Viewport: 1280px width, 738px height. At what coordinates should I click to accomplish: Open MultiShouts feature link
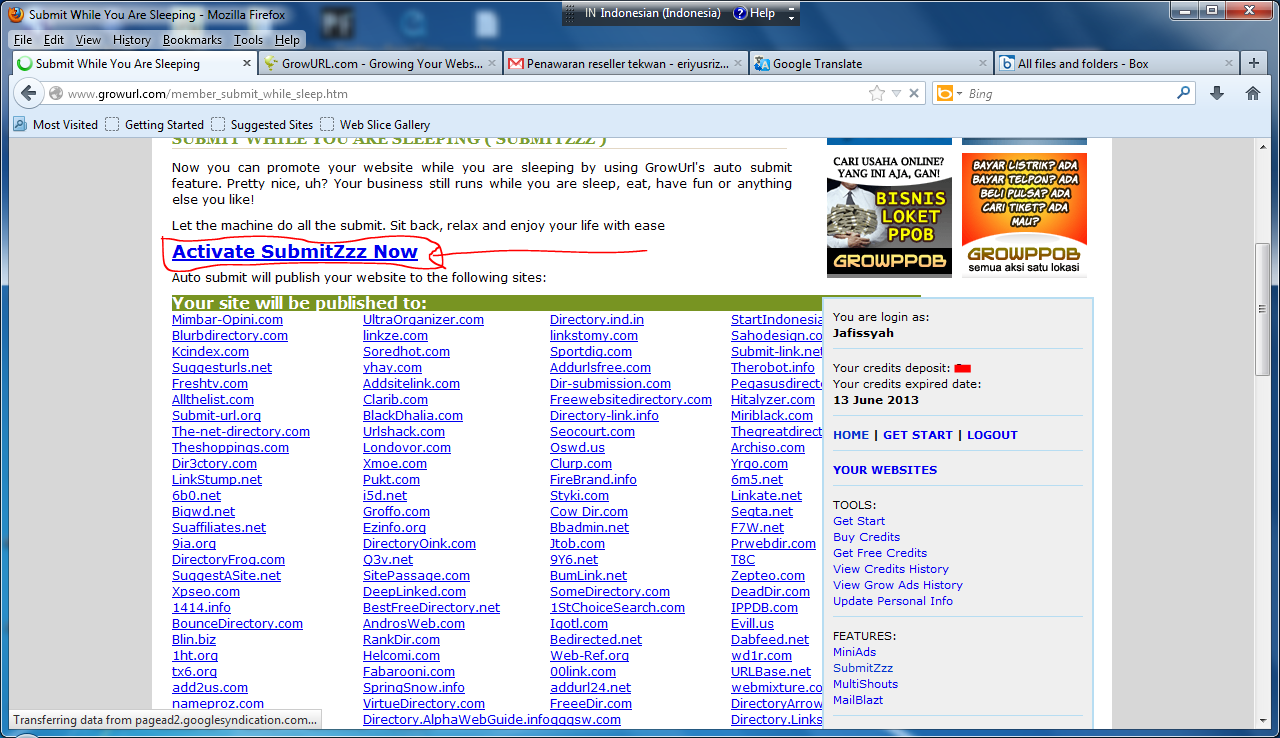point(866,684)
